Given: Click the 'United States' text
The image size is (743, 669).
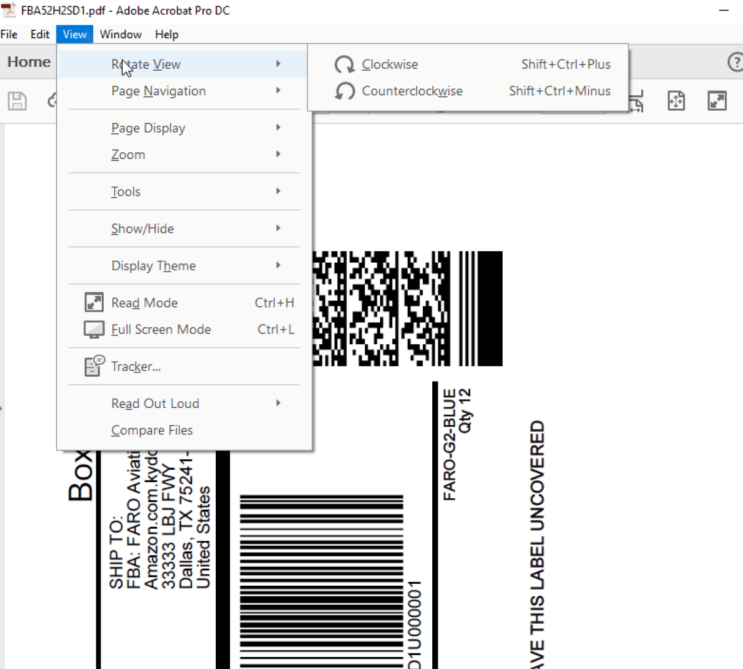Looking at the screenshot, I should 203,537.
